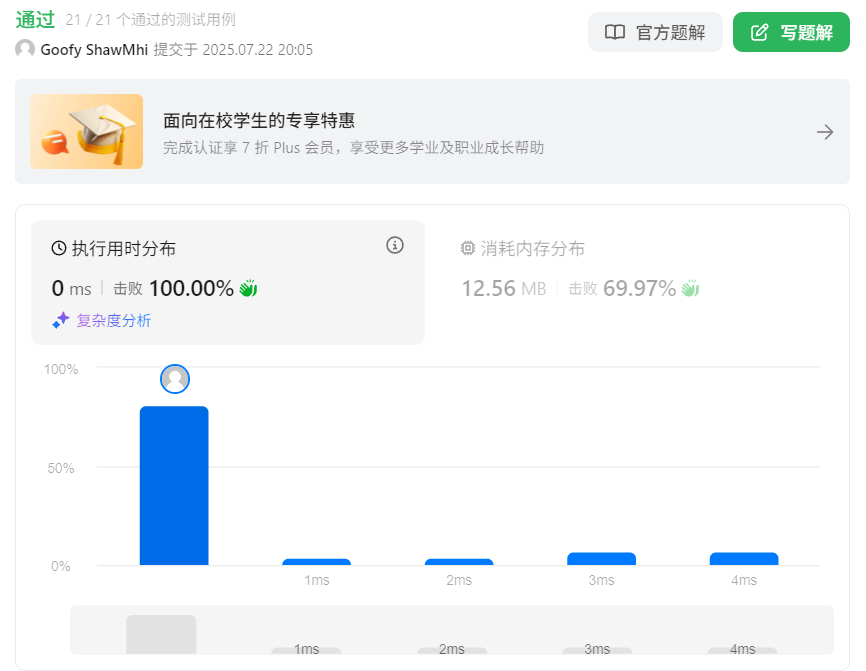Click the clapping hands icon after 69.97%
866x671 pixels.
click(690, 288)
